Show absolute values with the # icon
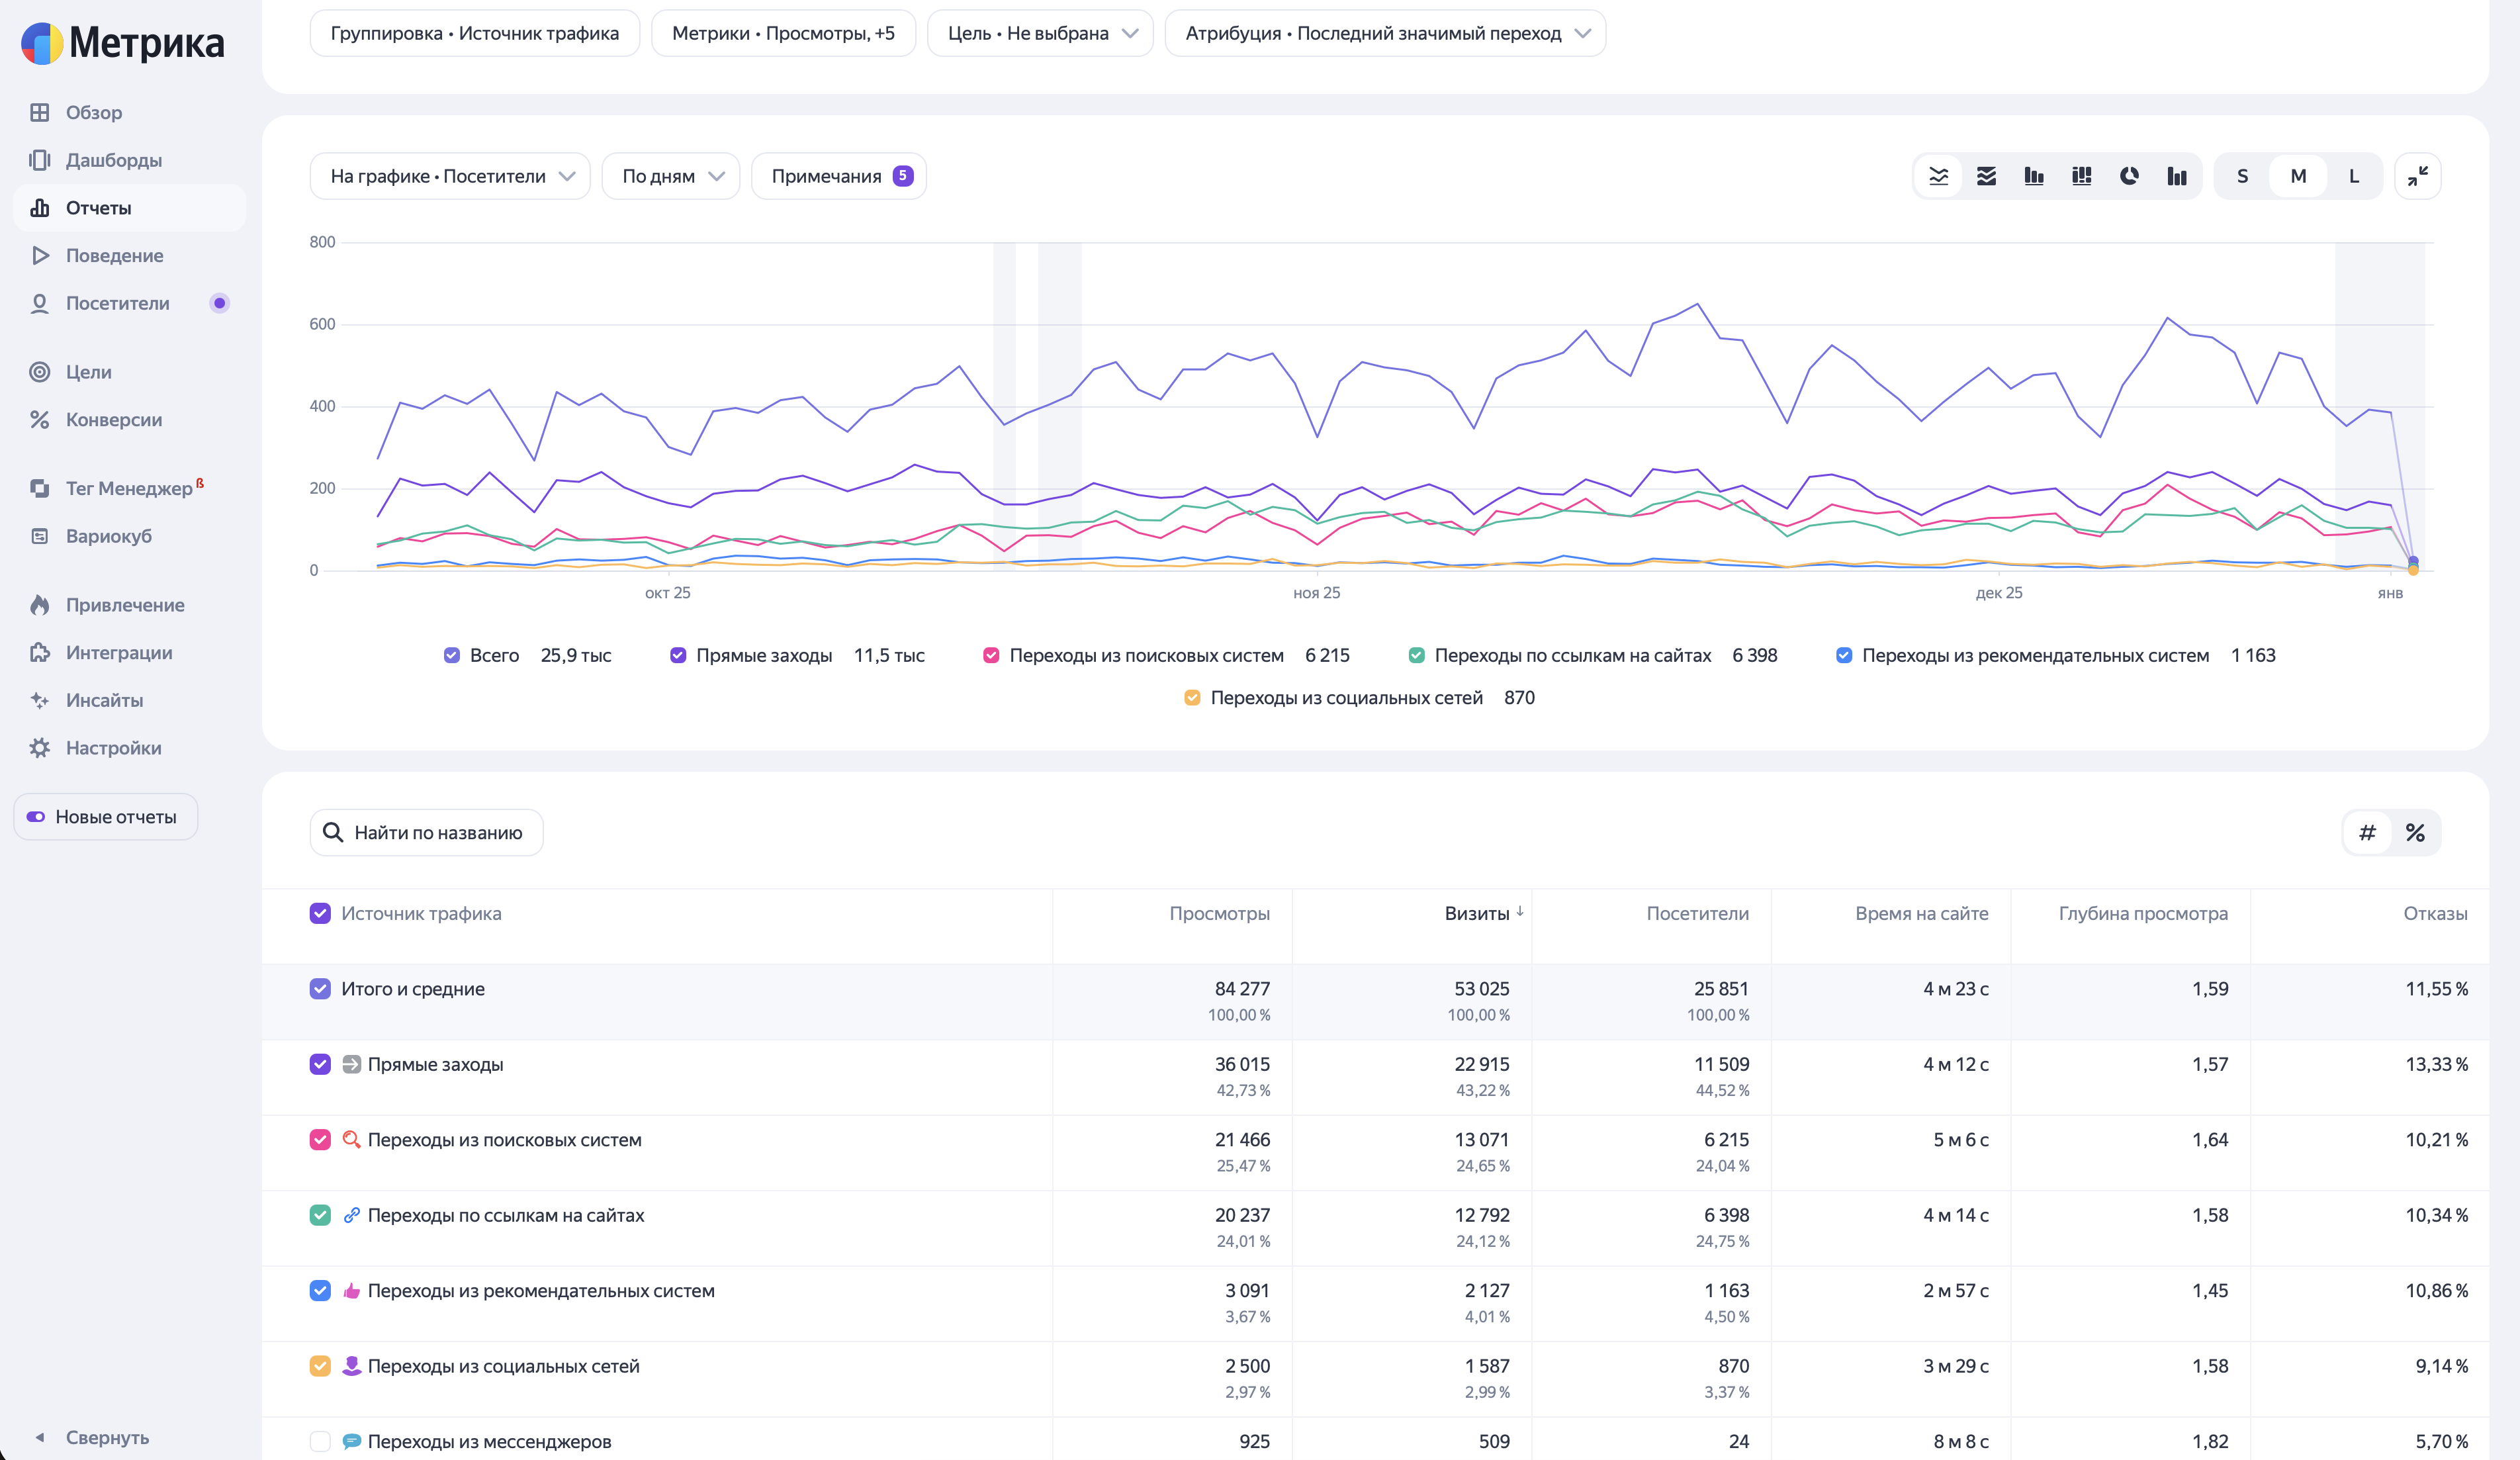 click(x=2367, y=833)
